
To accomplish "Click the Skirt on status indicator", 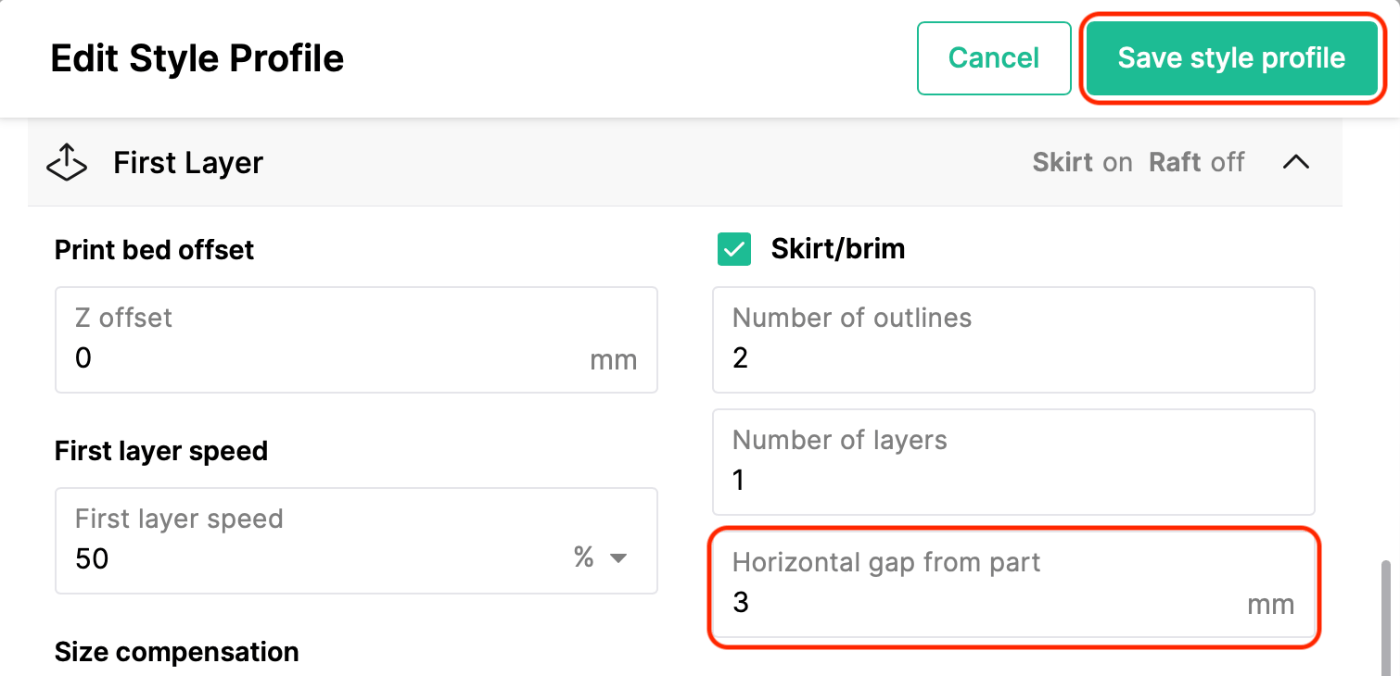I will 1082,162.
